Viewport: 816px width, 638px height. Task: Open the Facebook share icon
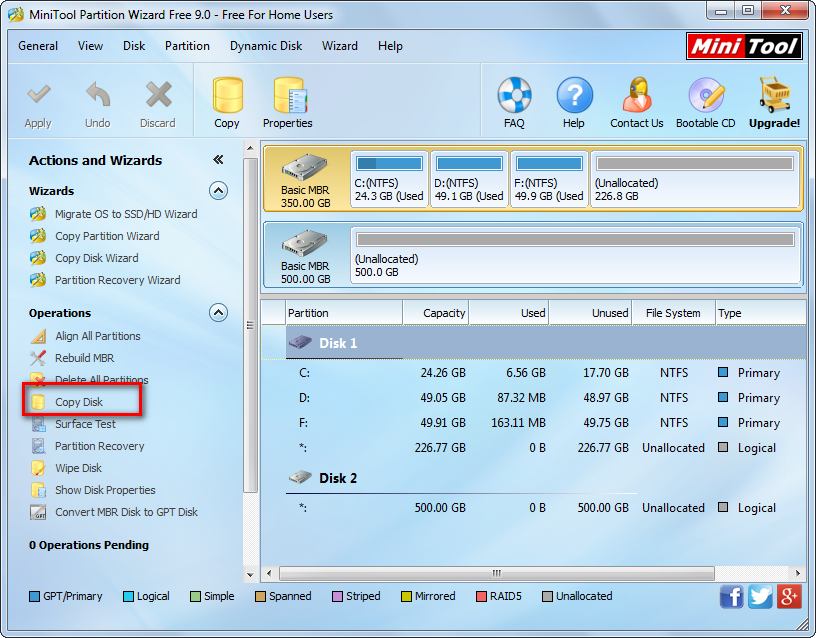pyautogui.click(x=732, y=596)
